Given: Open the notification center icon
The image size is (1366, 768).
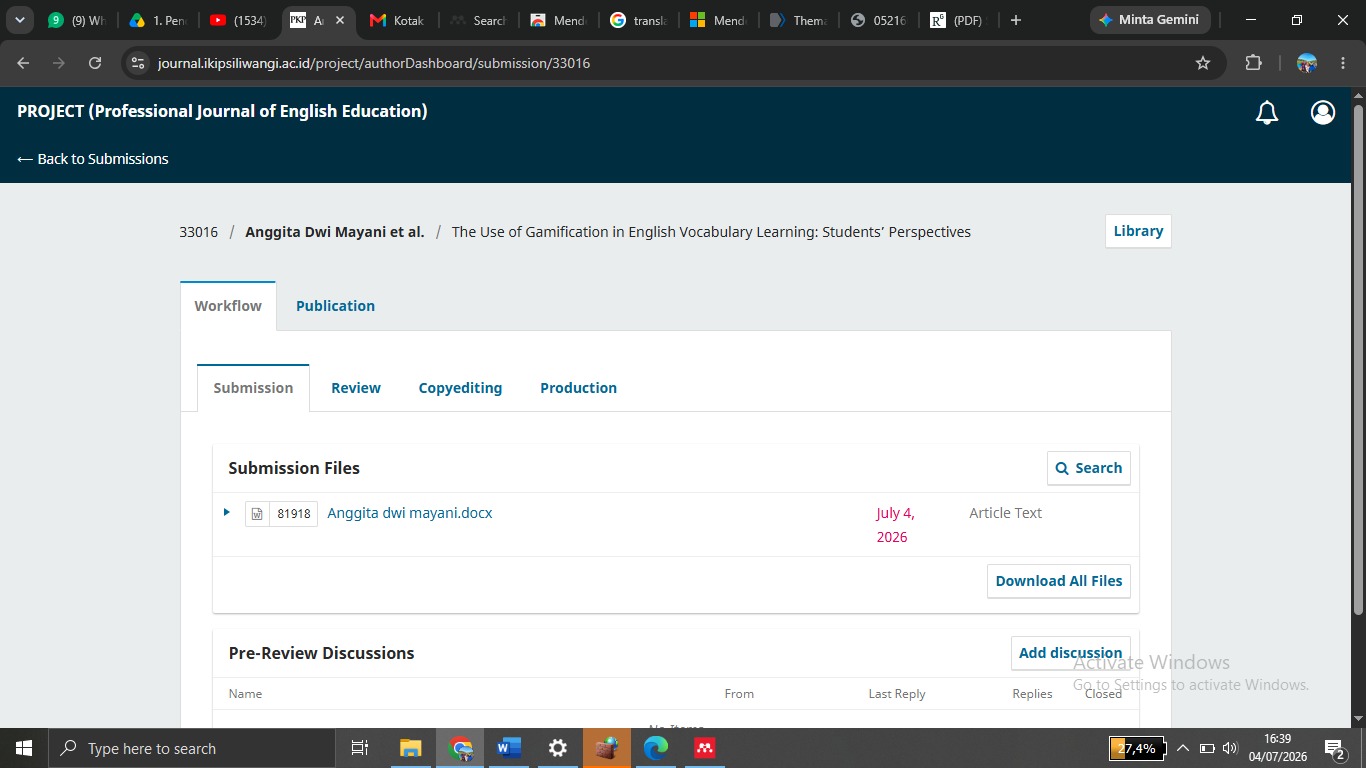Looking at the screenshot, I should pos(1334,748).
